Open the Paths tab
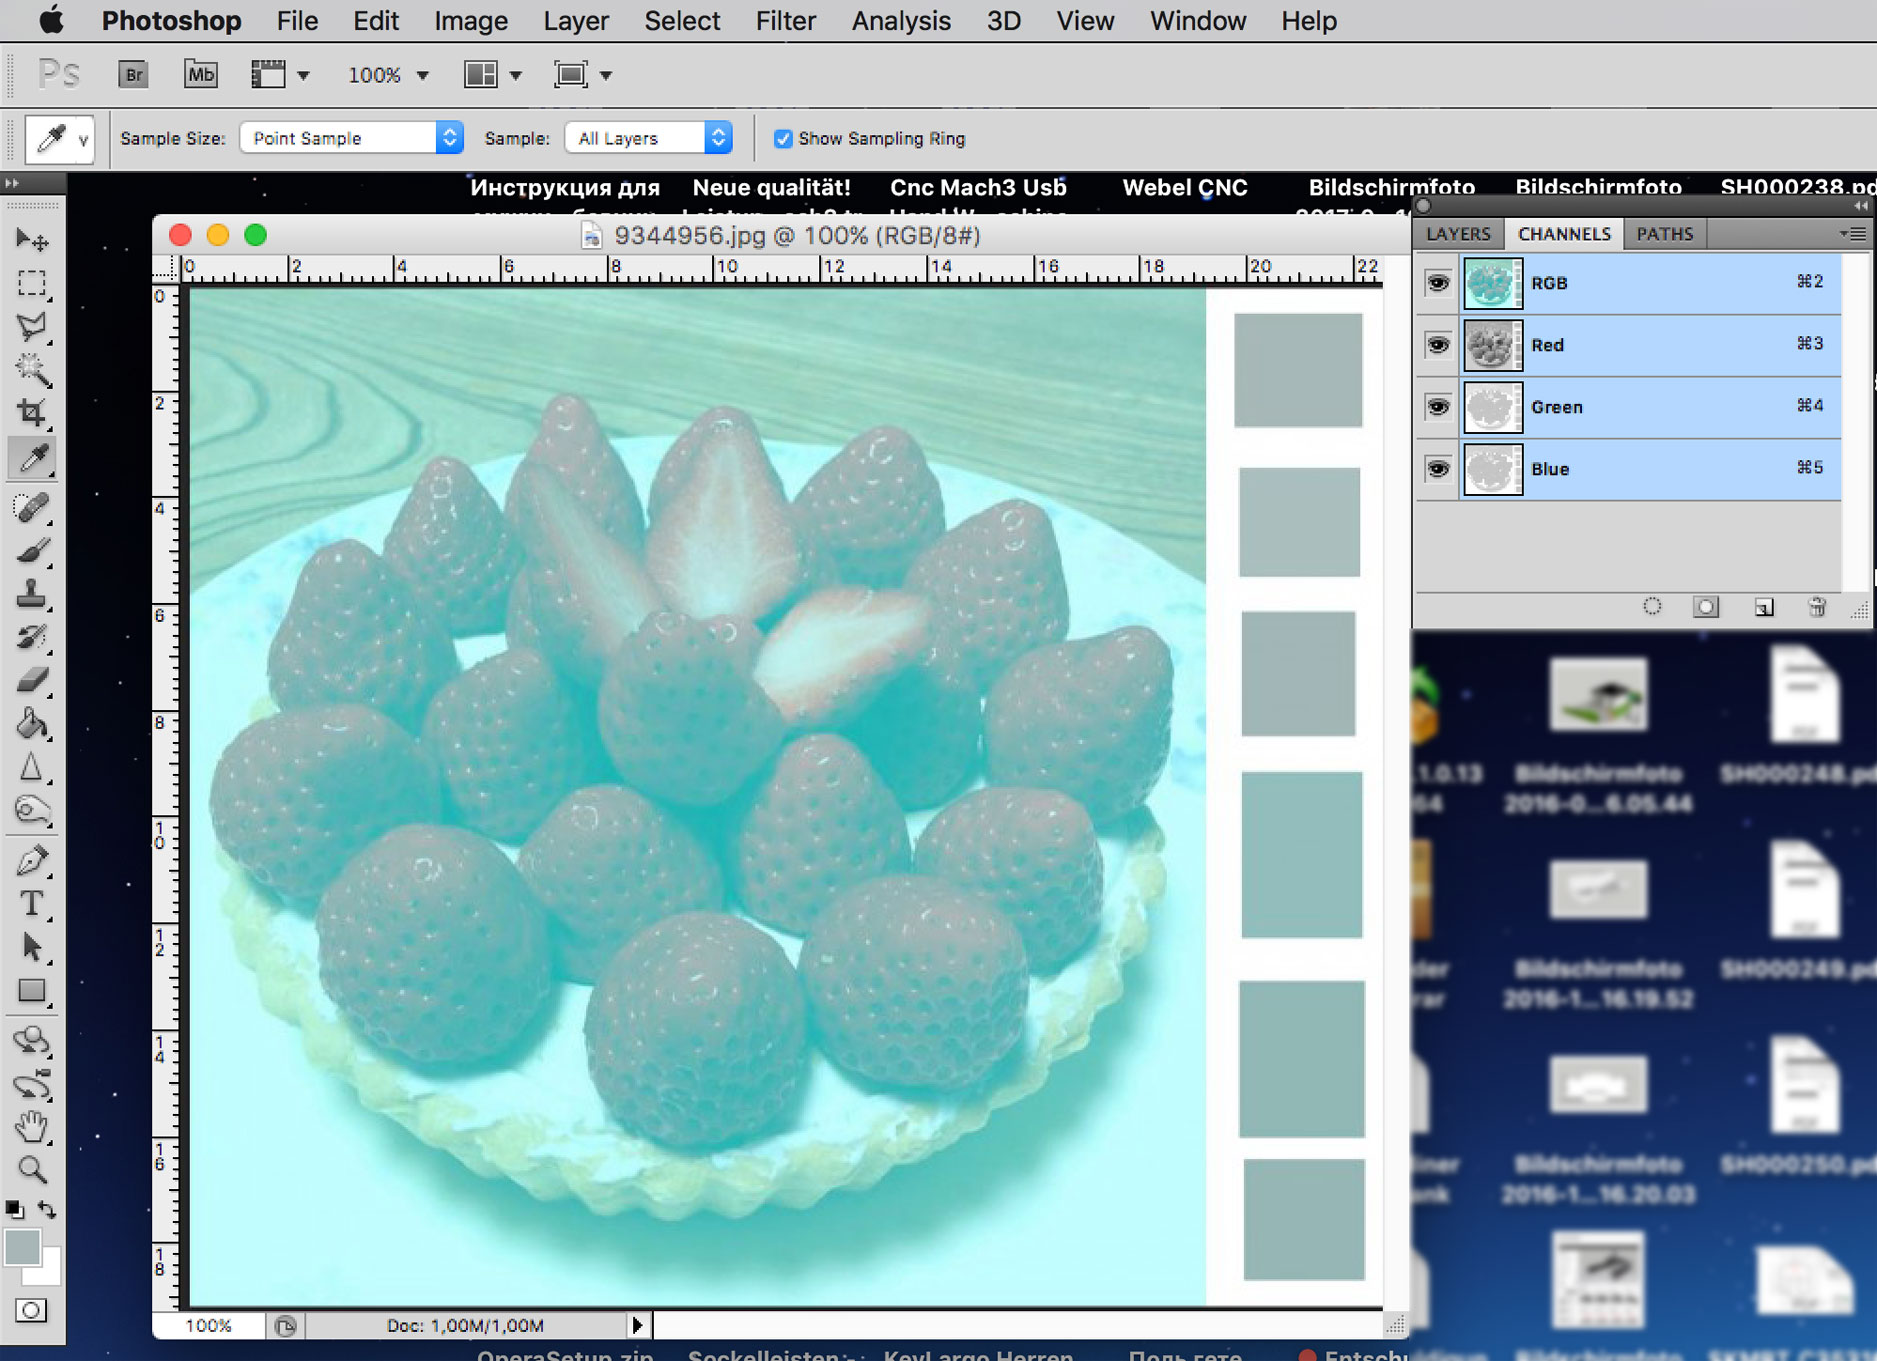 [1664, 234]
